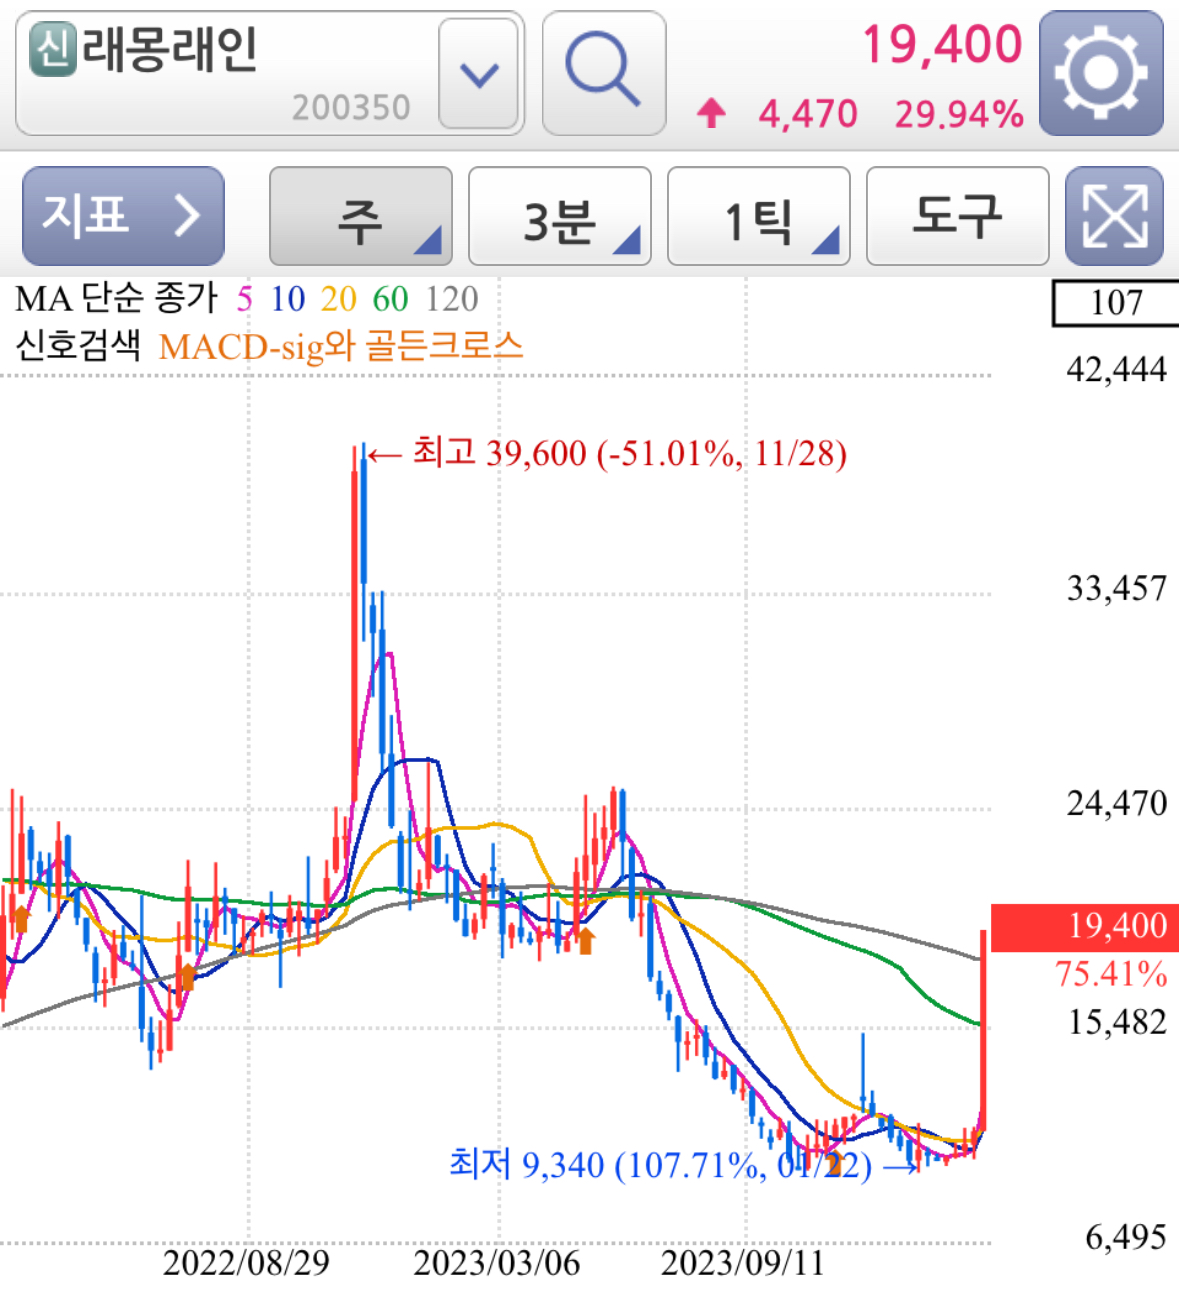The image size is (1179, 1293).
Task: Toggle the 120-period moving average
Action: (x=451, y=298)
